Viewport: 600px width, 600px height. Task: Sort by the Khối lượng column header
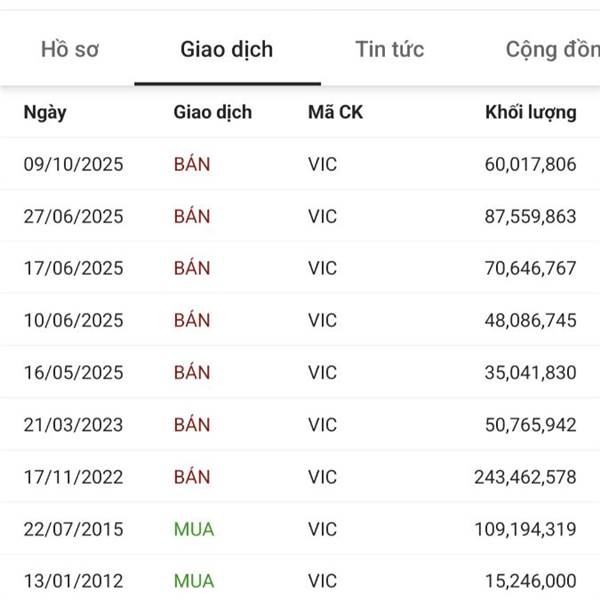coord(531,112)
